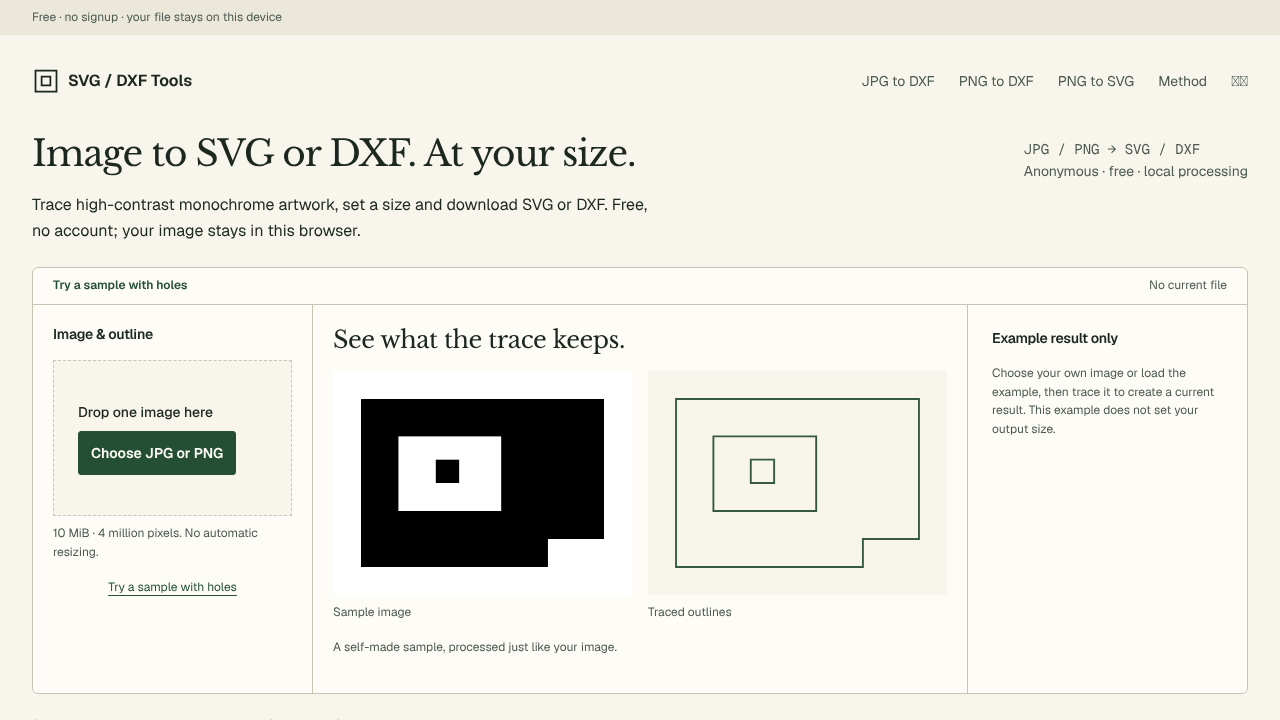The image size is (1280, 720).
Task: Click the nested-square site logo icon
Action: [x=46, y=81]
